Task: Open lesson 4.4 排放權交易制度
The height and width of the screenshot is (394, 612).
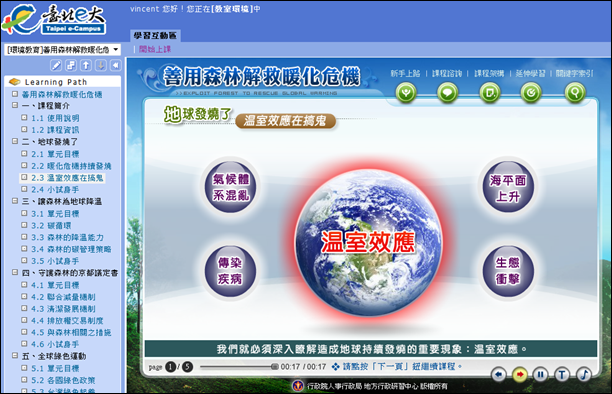Action: (67, 321)
